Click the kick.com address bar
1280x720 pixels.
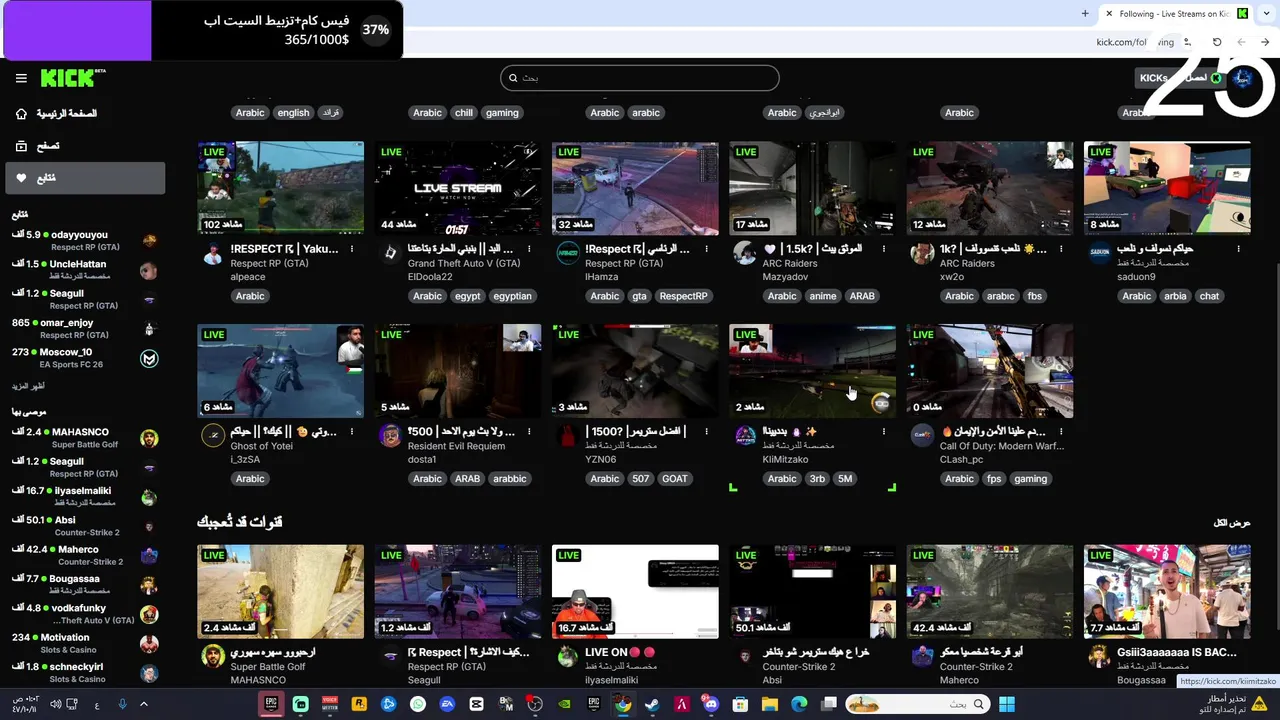coord(1134,42)
